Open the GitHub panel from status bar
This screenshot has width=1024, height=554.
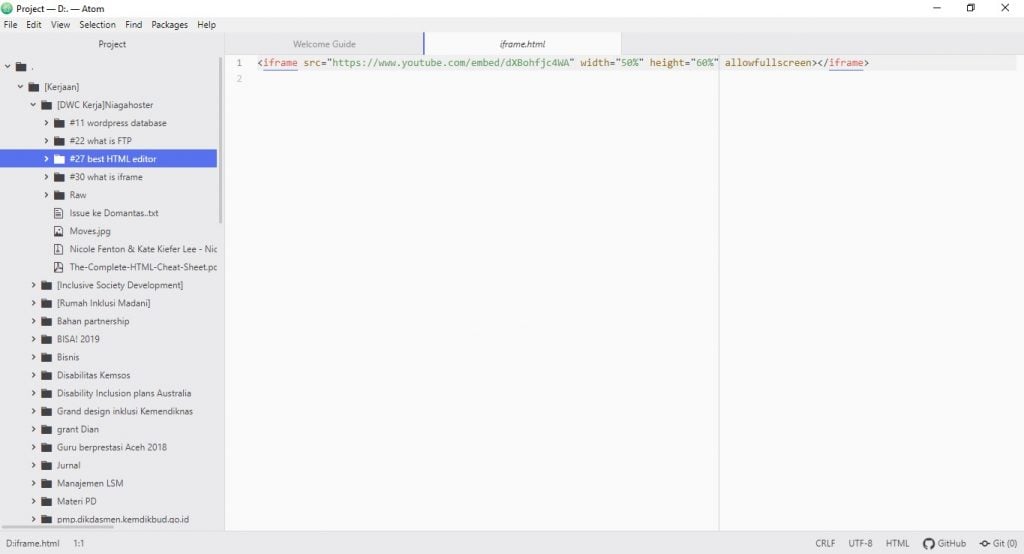click(944, 544)
